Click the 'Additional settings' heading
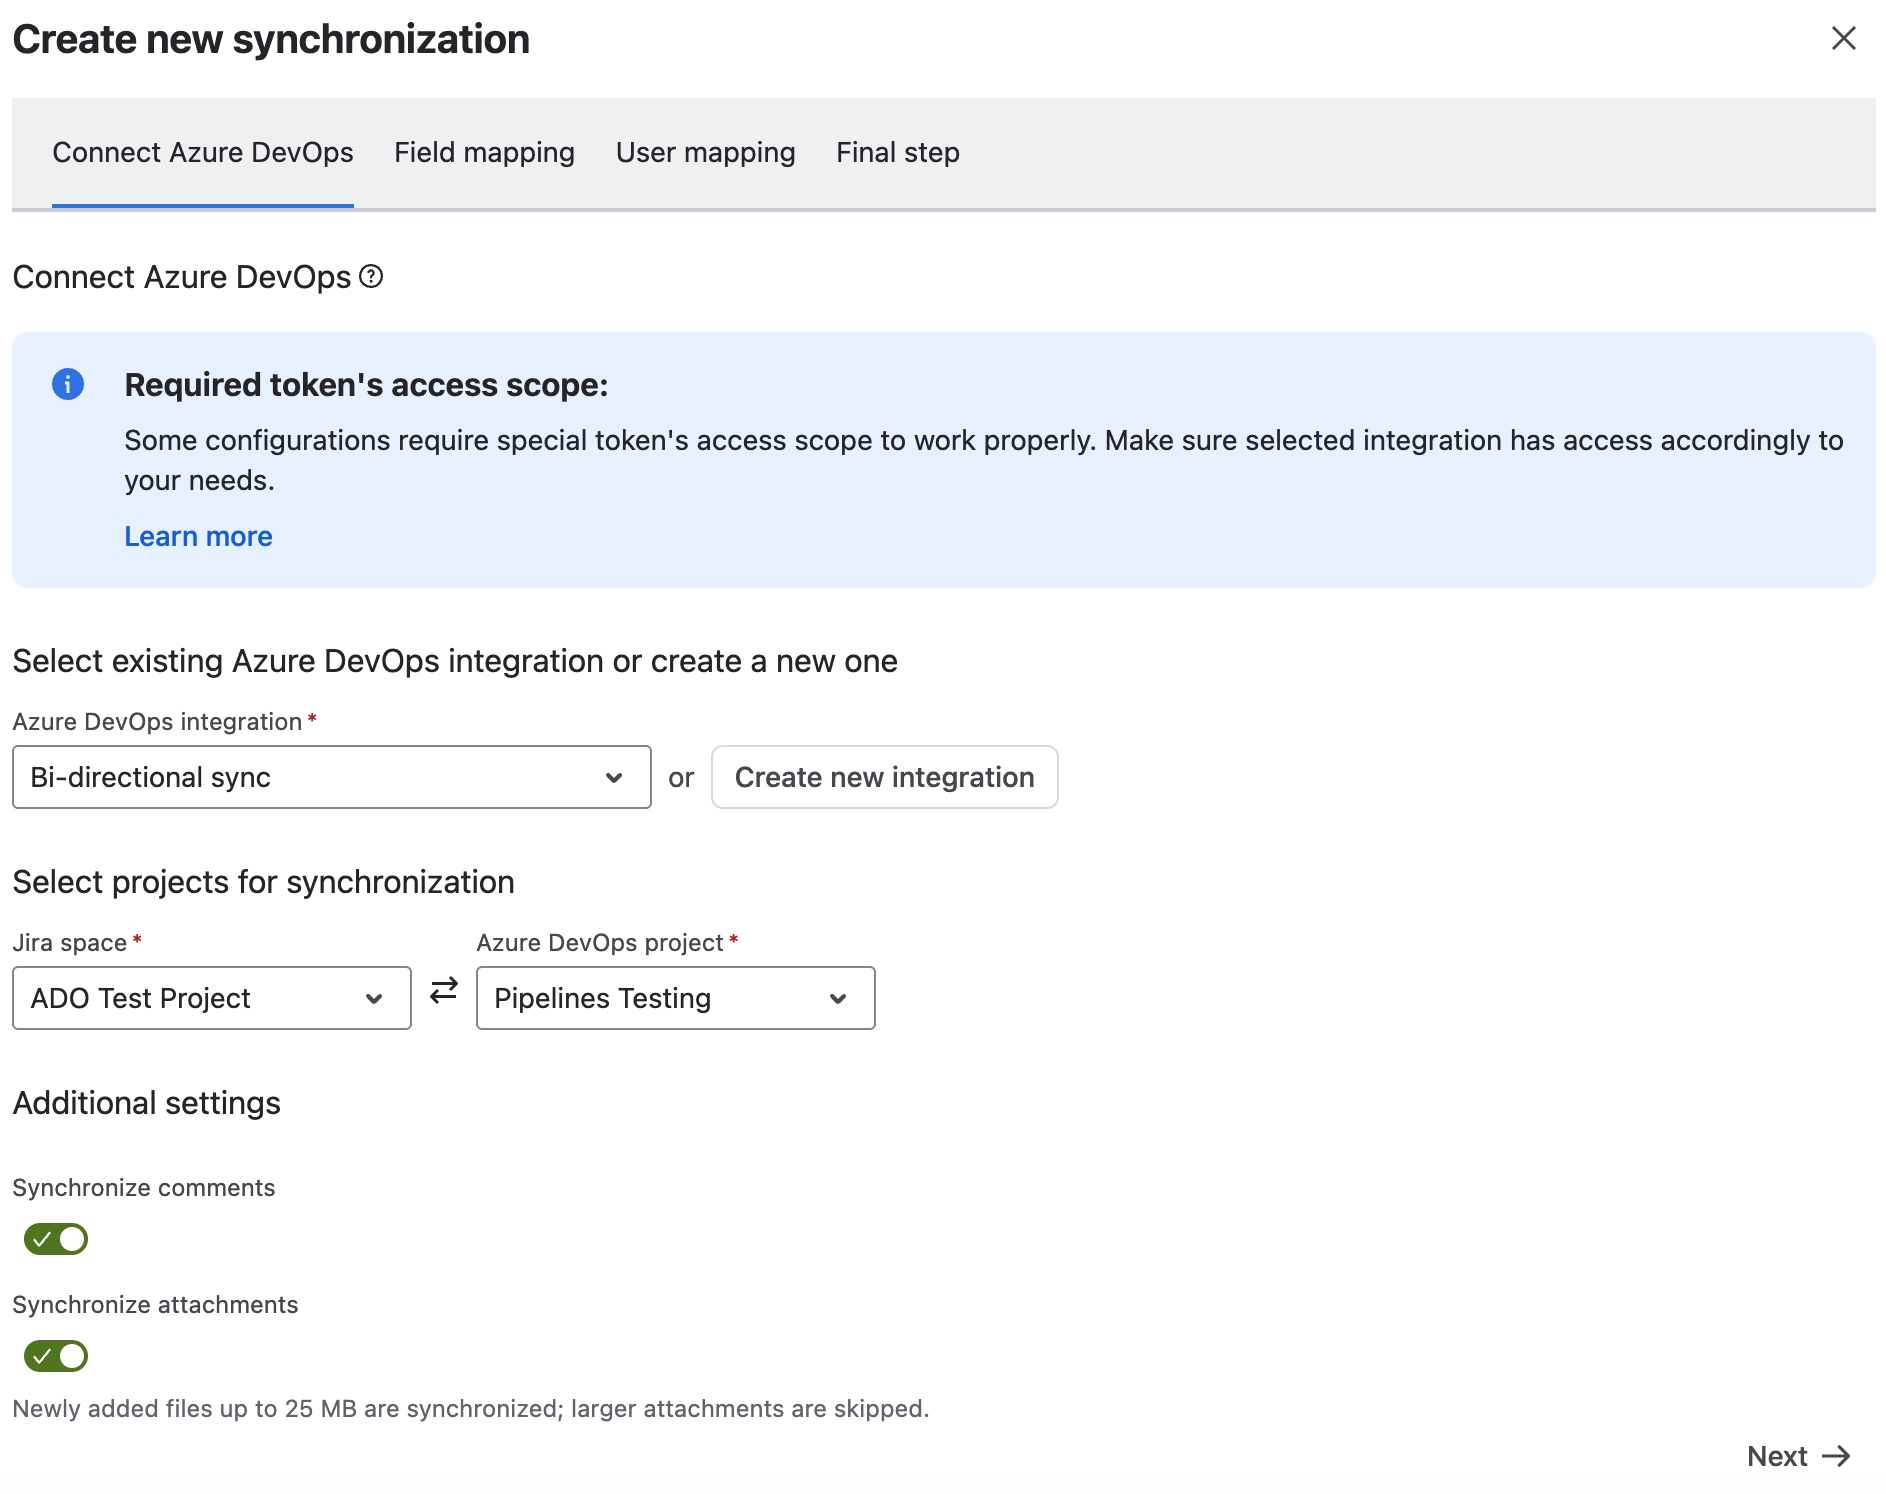Screen dimensions: 1886x1494 click(146, 1103)
